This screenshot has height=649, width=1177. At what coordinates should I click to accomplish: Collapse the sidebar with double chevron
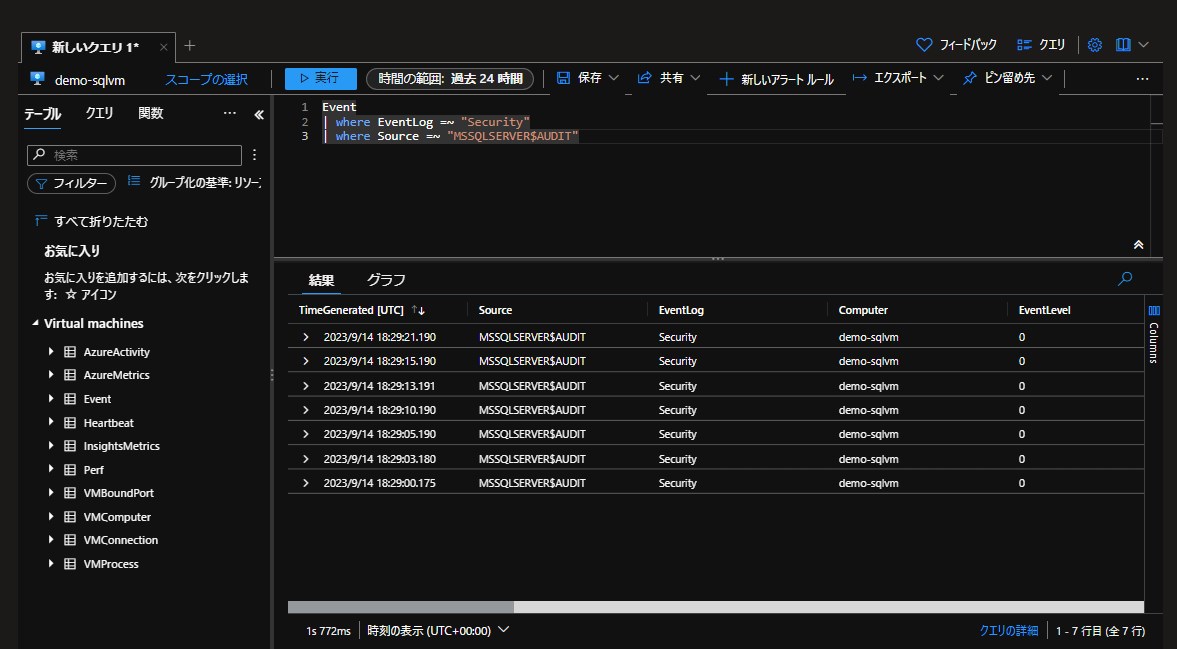(x=259, y=115)
